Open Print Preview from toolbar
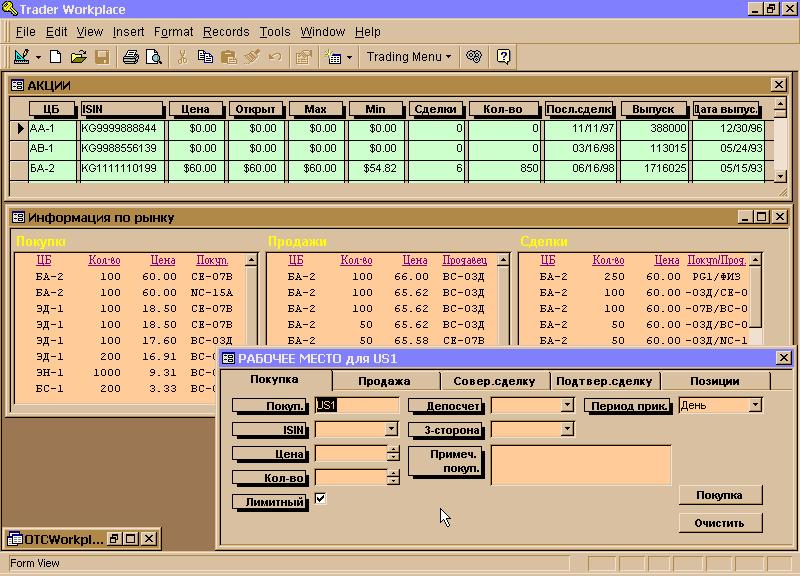The width and height of the screenshot is (800, 576). (x=153, y=57)
